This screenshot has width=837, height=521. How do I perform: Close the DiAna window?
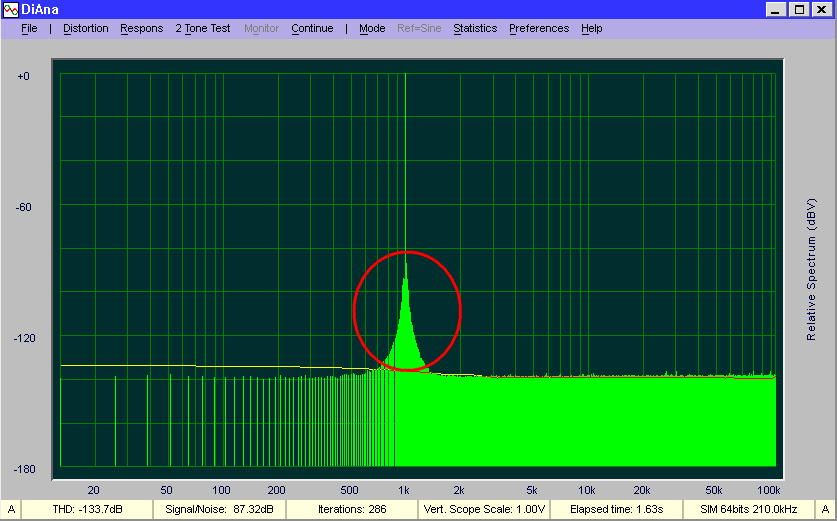coord(821,10)
